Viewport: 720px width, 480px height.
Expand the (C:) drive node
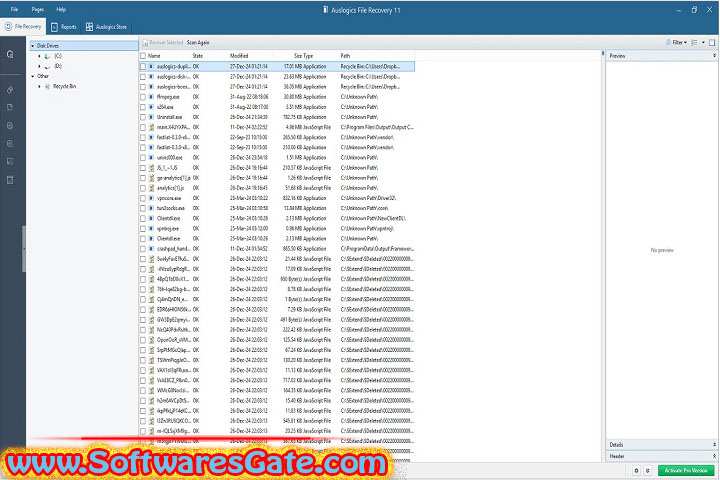pyautogui.click(x=39, y=56)
